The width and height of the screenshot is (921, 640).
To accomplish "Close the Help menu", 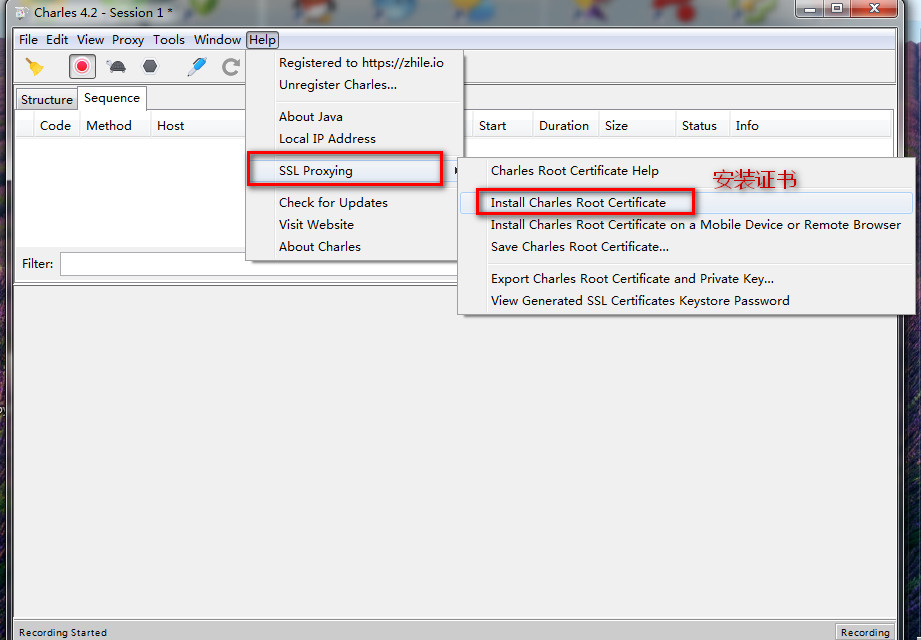I will pyautogui.click(x=262, y=40).
